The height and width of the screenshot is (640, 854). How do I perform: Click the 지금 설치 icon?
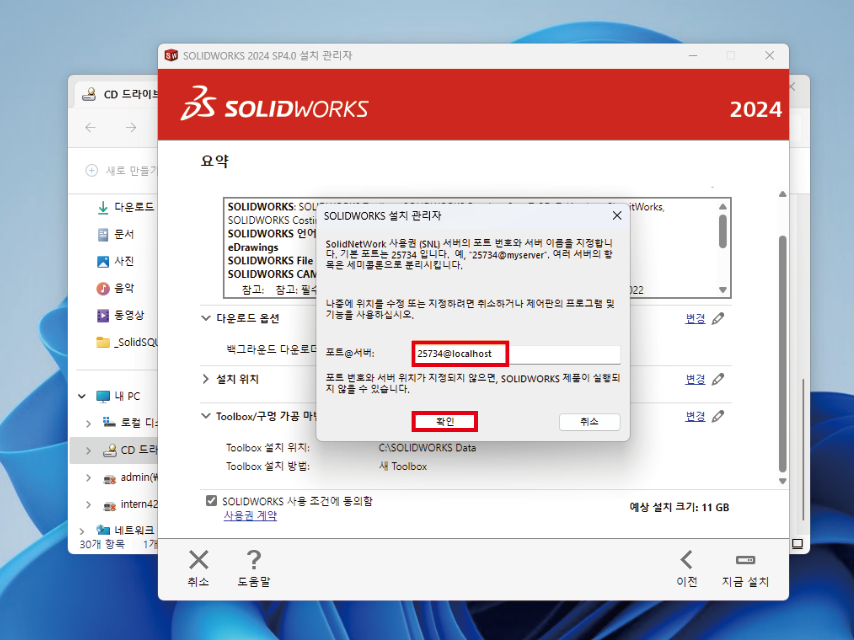point(745,559)
